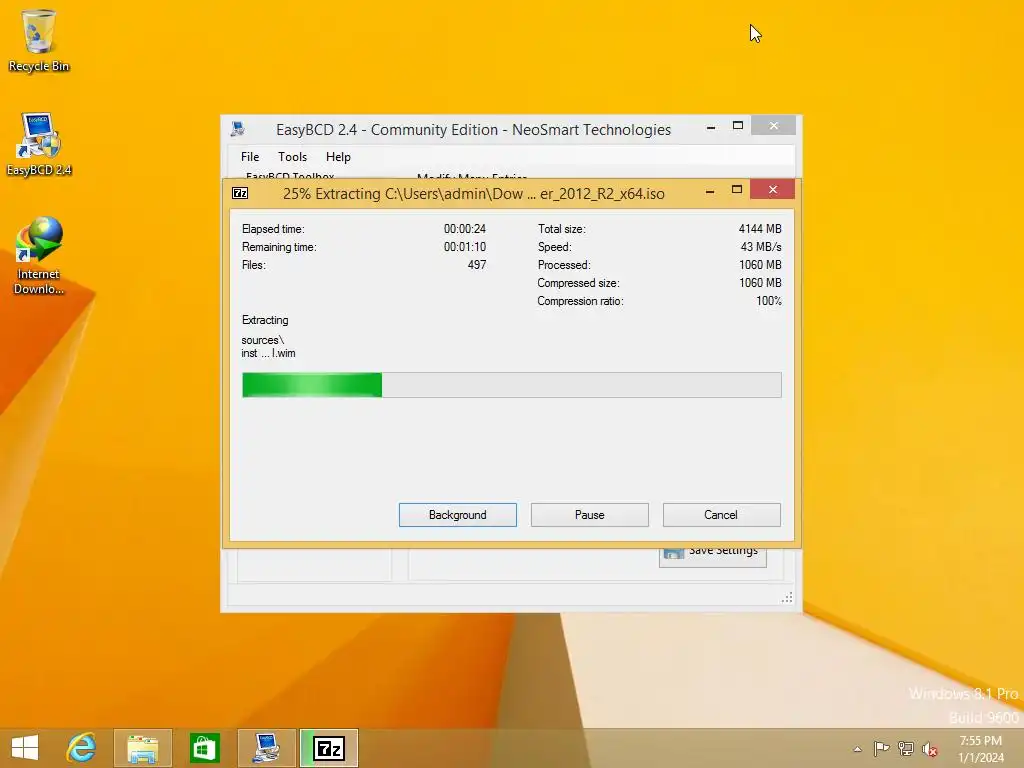Click the muted volume tray icon

(x=930, y=749)
